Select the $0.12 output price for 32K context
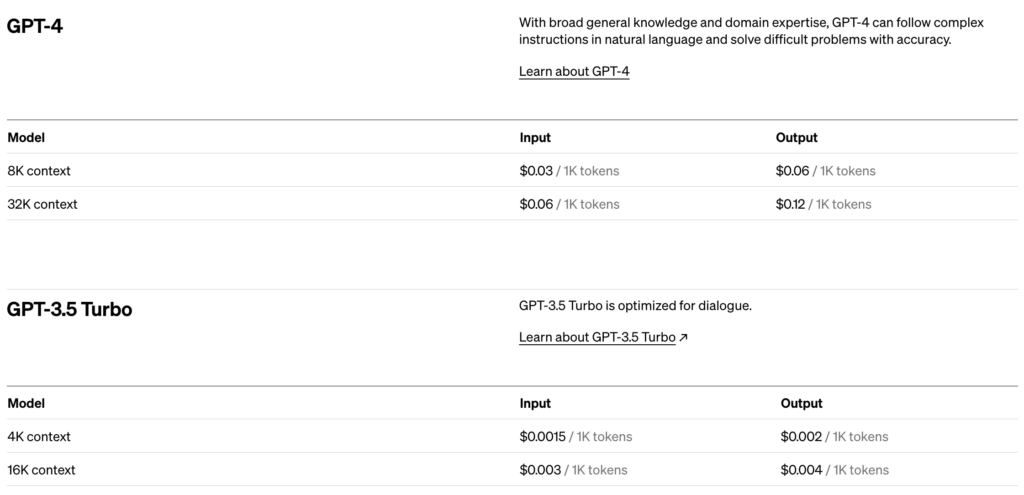Viewport: 1024px width, 495px height. coord(790,204)
